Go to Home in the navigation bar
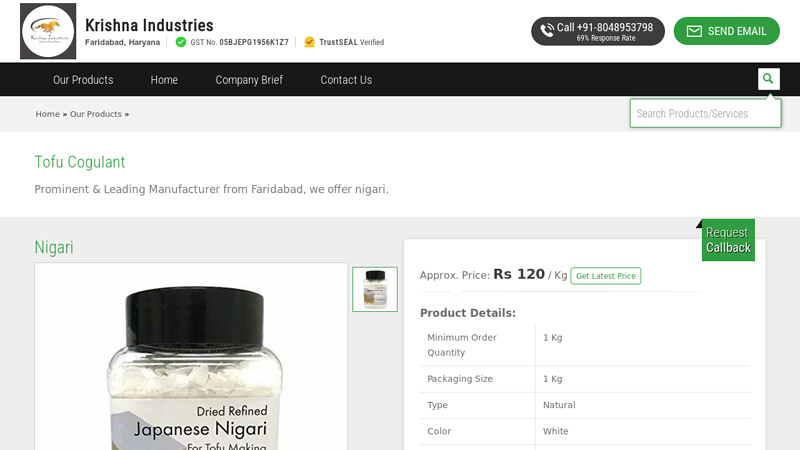 click(164, 80)
